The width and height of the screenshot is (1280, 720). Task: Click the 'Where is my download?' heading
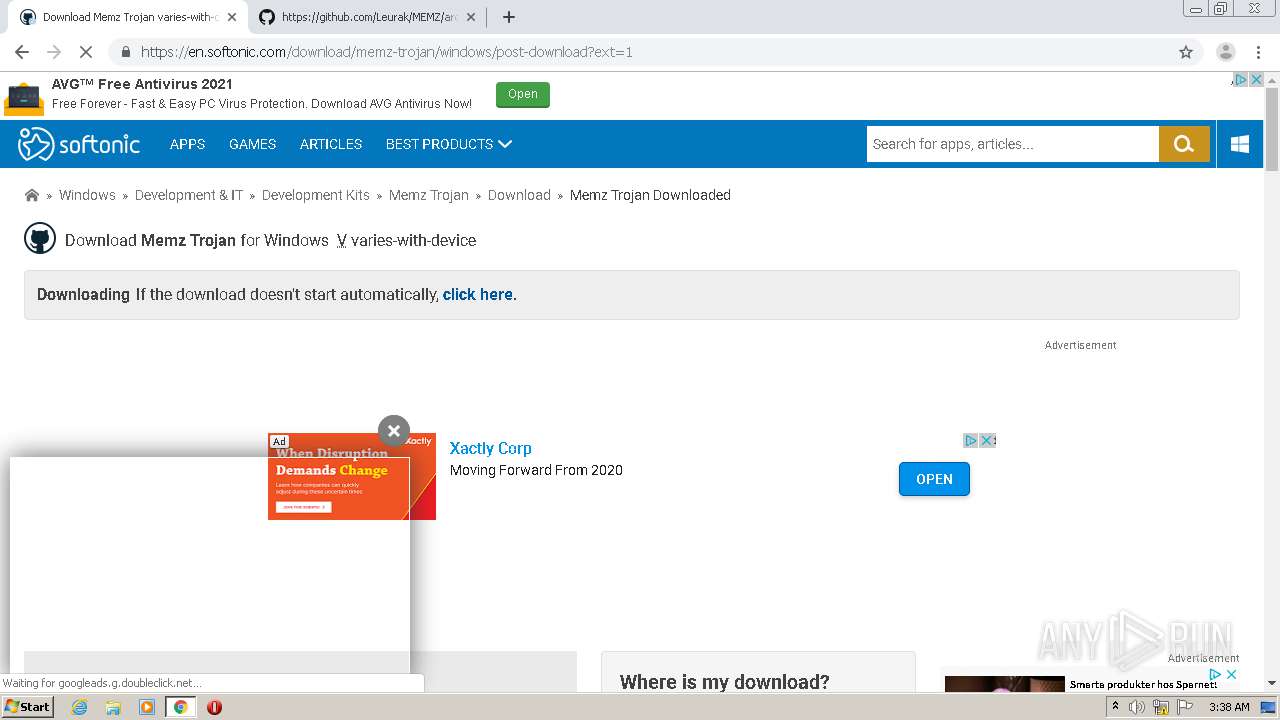(724, 682)
